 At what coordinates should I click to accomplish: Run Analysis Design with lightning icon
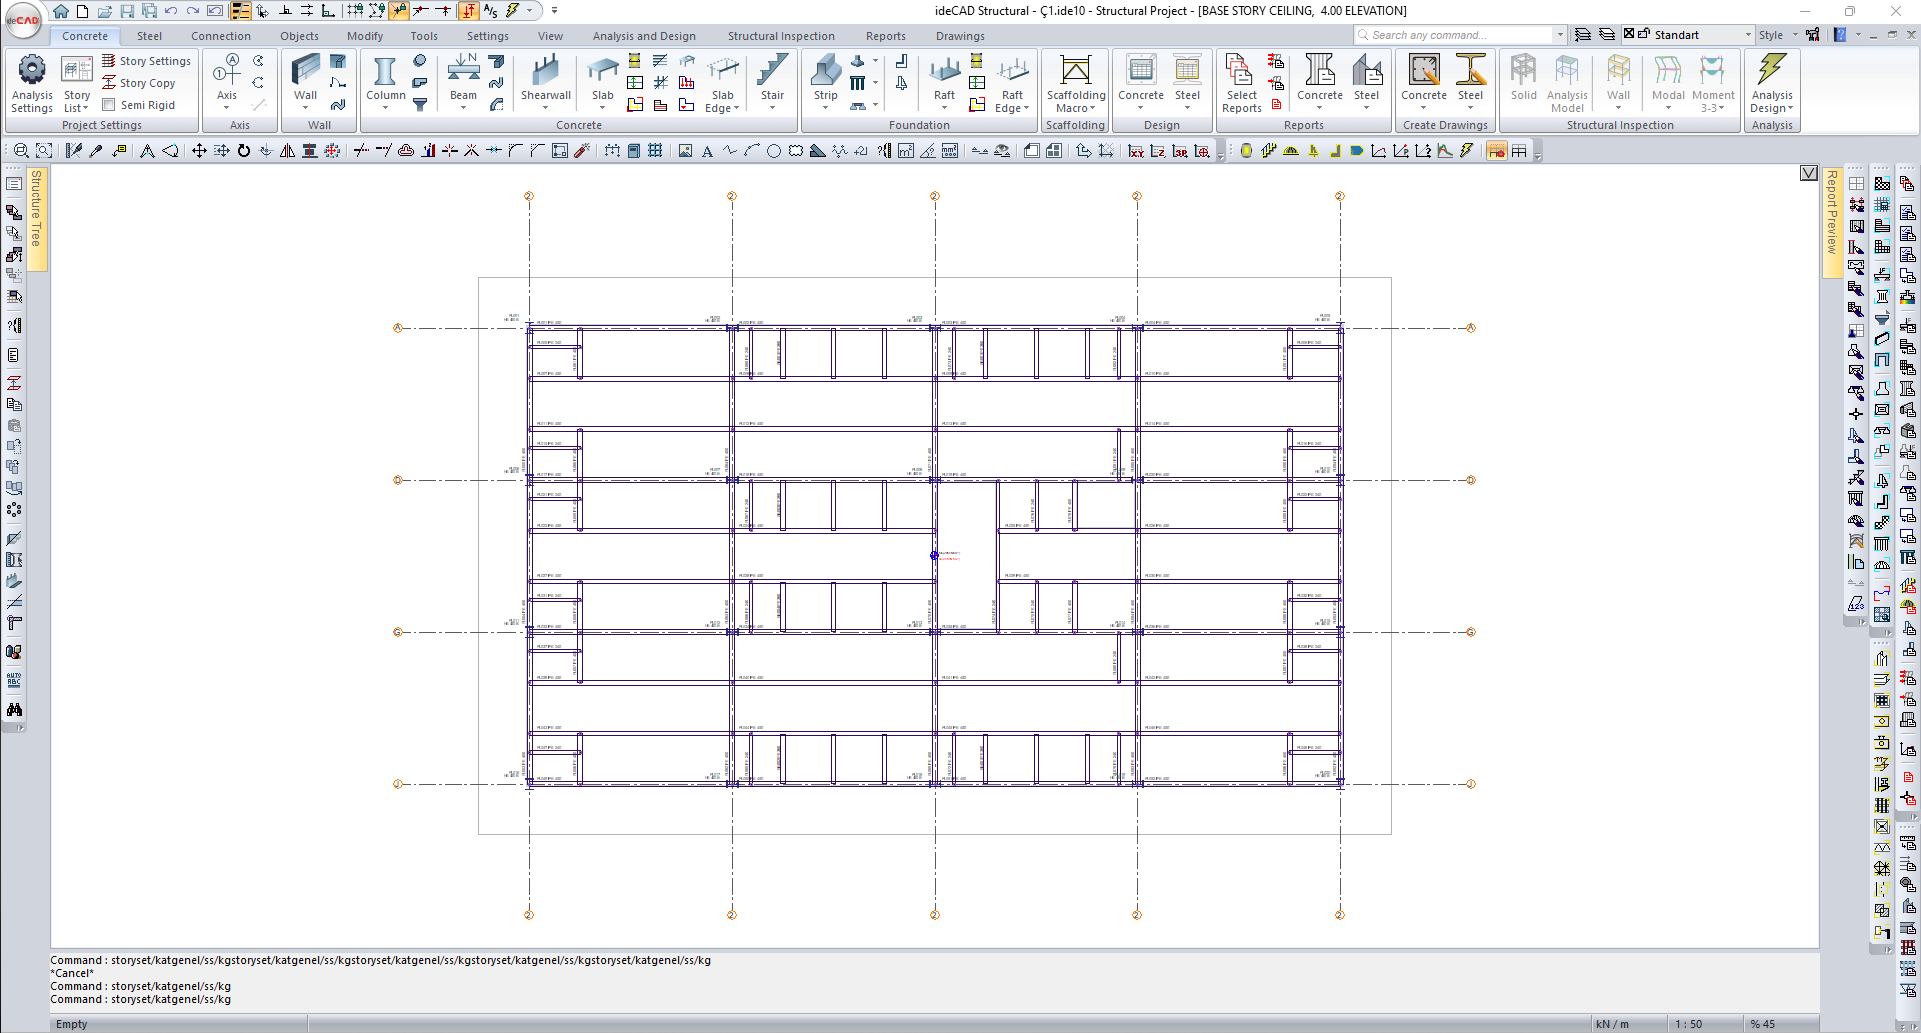(x=1771, y=70)
